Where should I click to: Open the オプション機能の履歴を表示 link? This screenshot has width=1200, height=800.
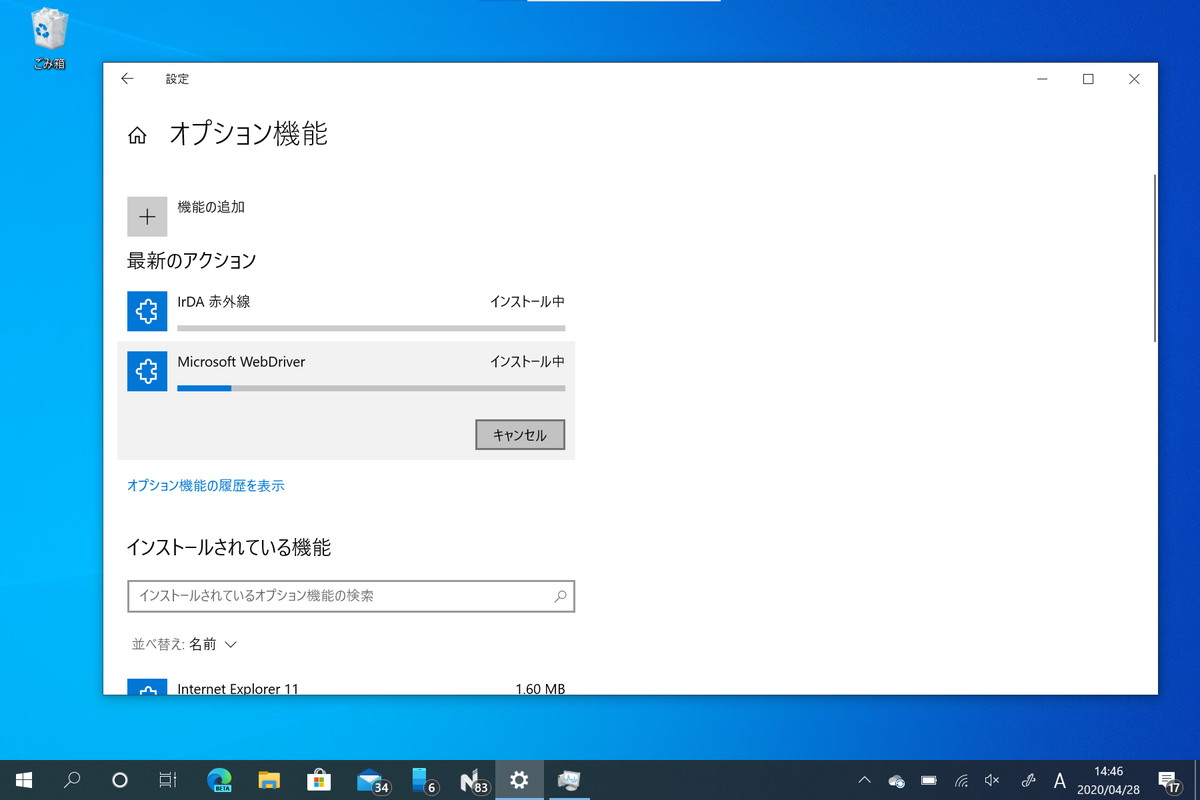[205, 485]
